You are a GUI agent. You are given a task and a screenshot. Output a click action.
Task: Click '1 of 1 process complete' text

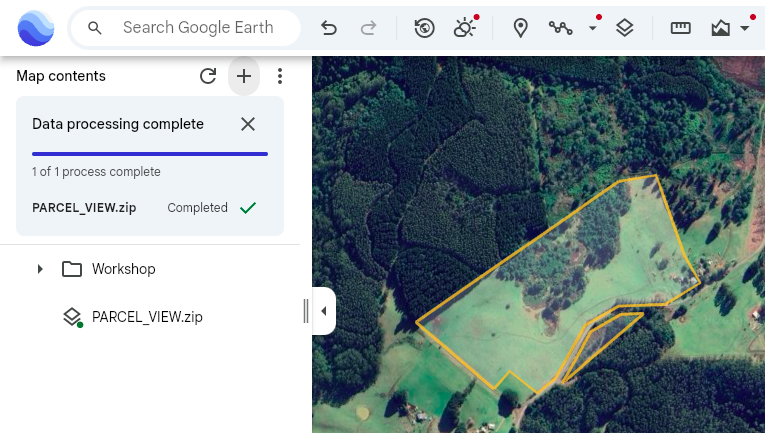coord(96,172)
